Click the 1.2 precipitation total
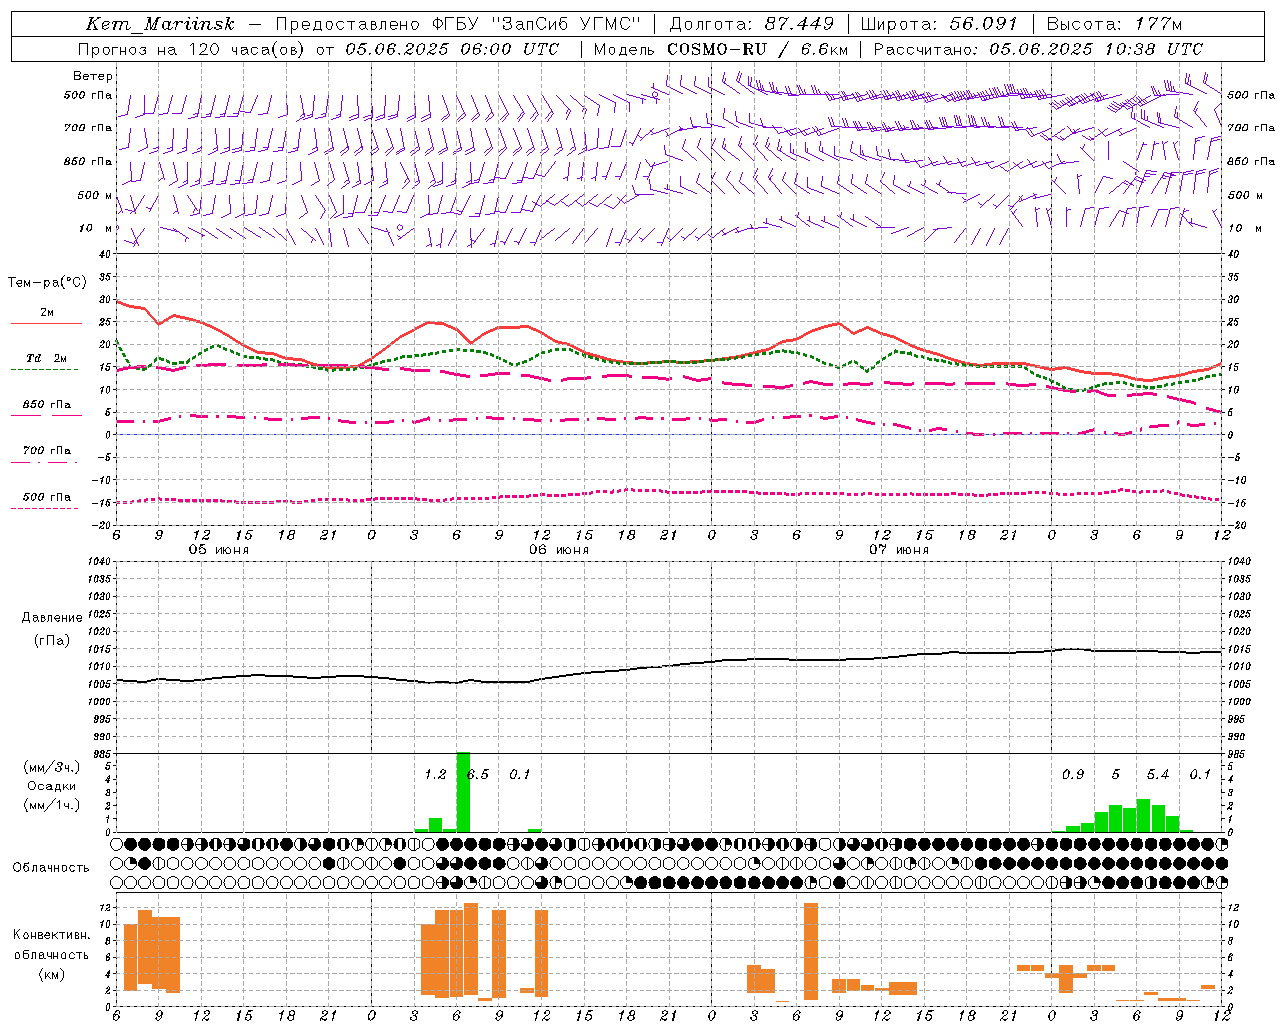The height and width of the screenshot is (1024, 1280). click(435, 774)
